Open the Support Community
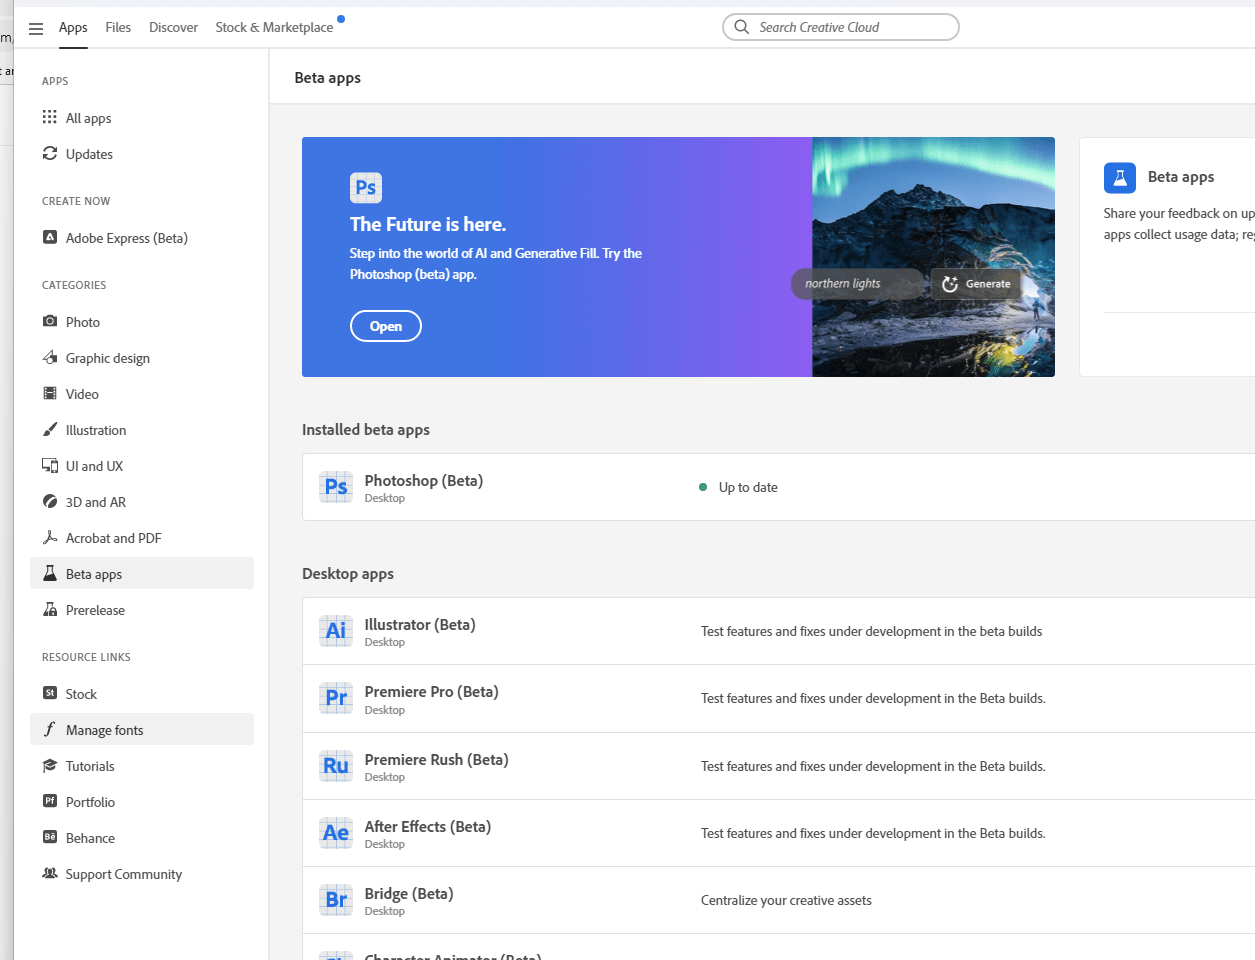1255x960 pixels. [x=122, y=873]
